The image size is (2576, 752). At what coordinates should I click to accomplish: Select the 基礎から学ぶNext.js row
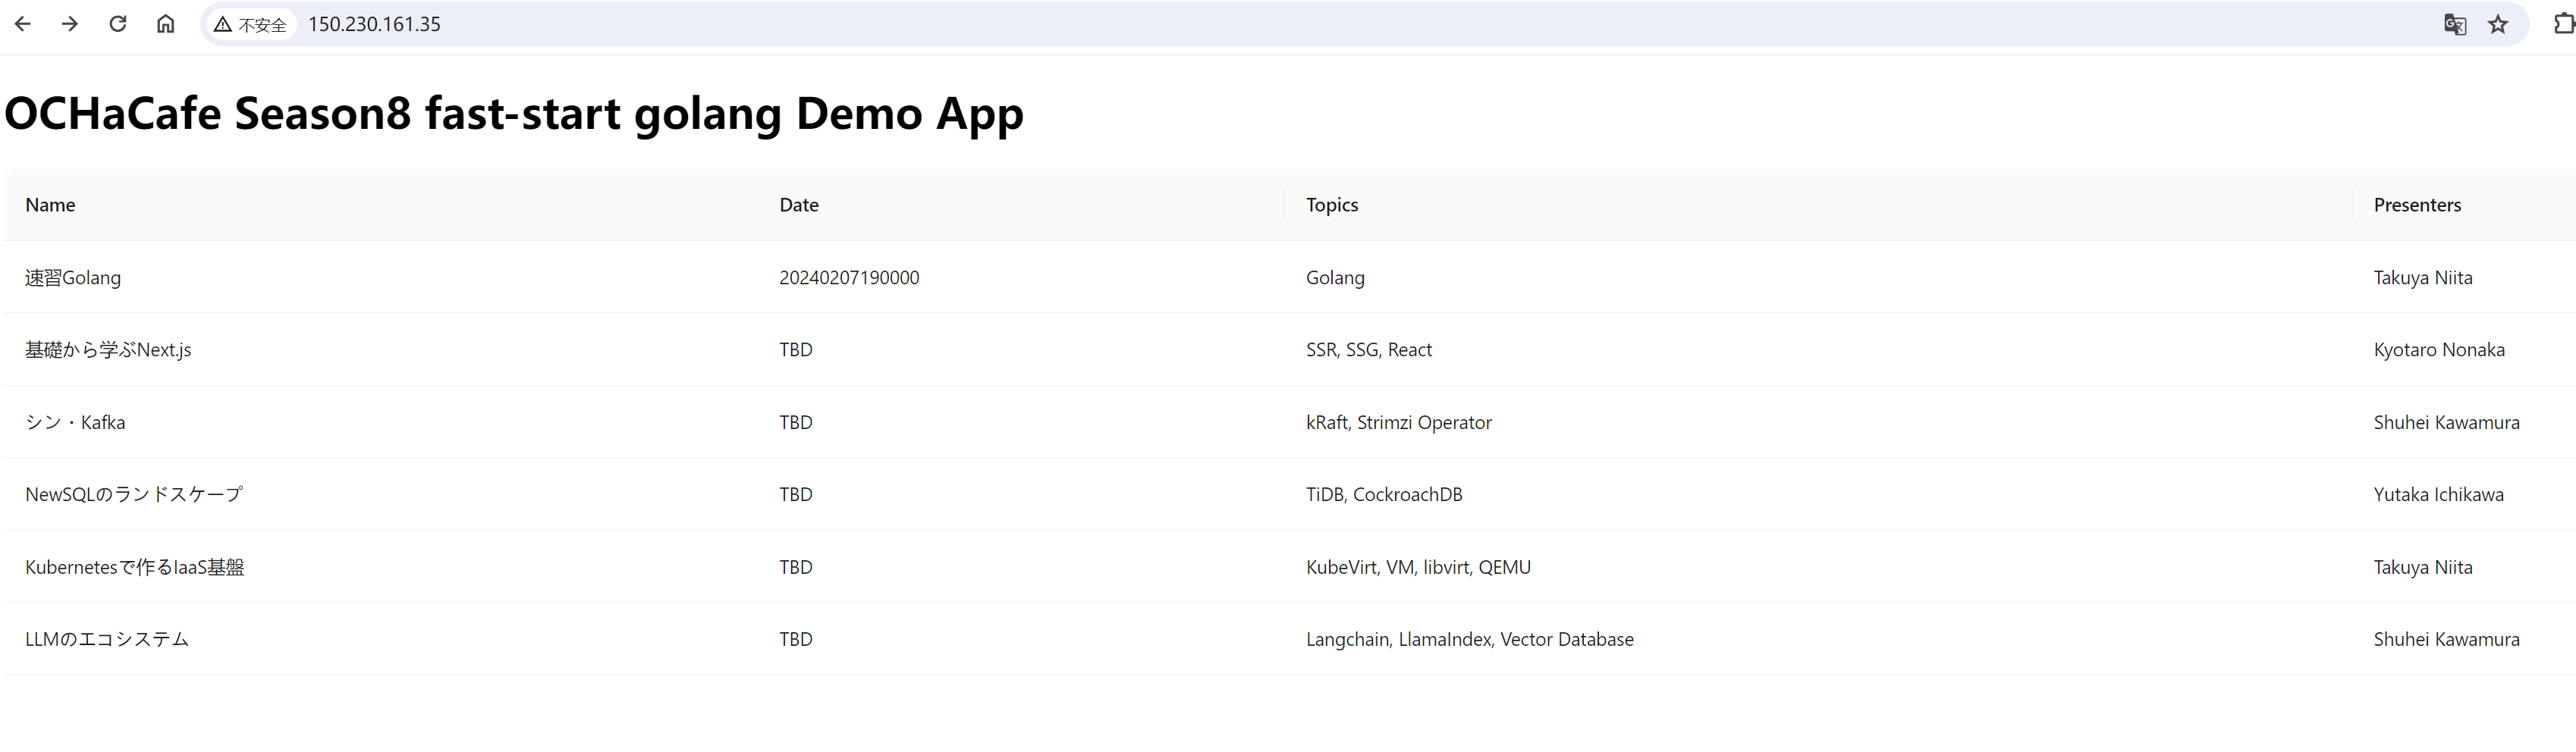pyautogui.click(x=108, y=350)
